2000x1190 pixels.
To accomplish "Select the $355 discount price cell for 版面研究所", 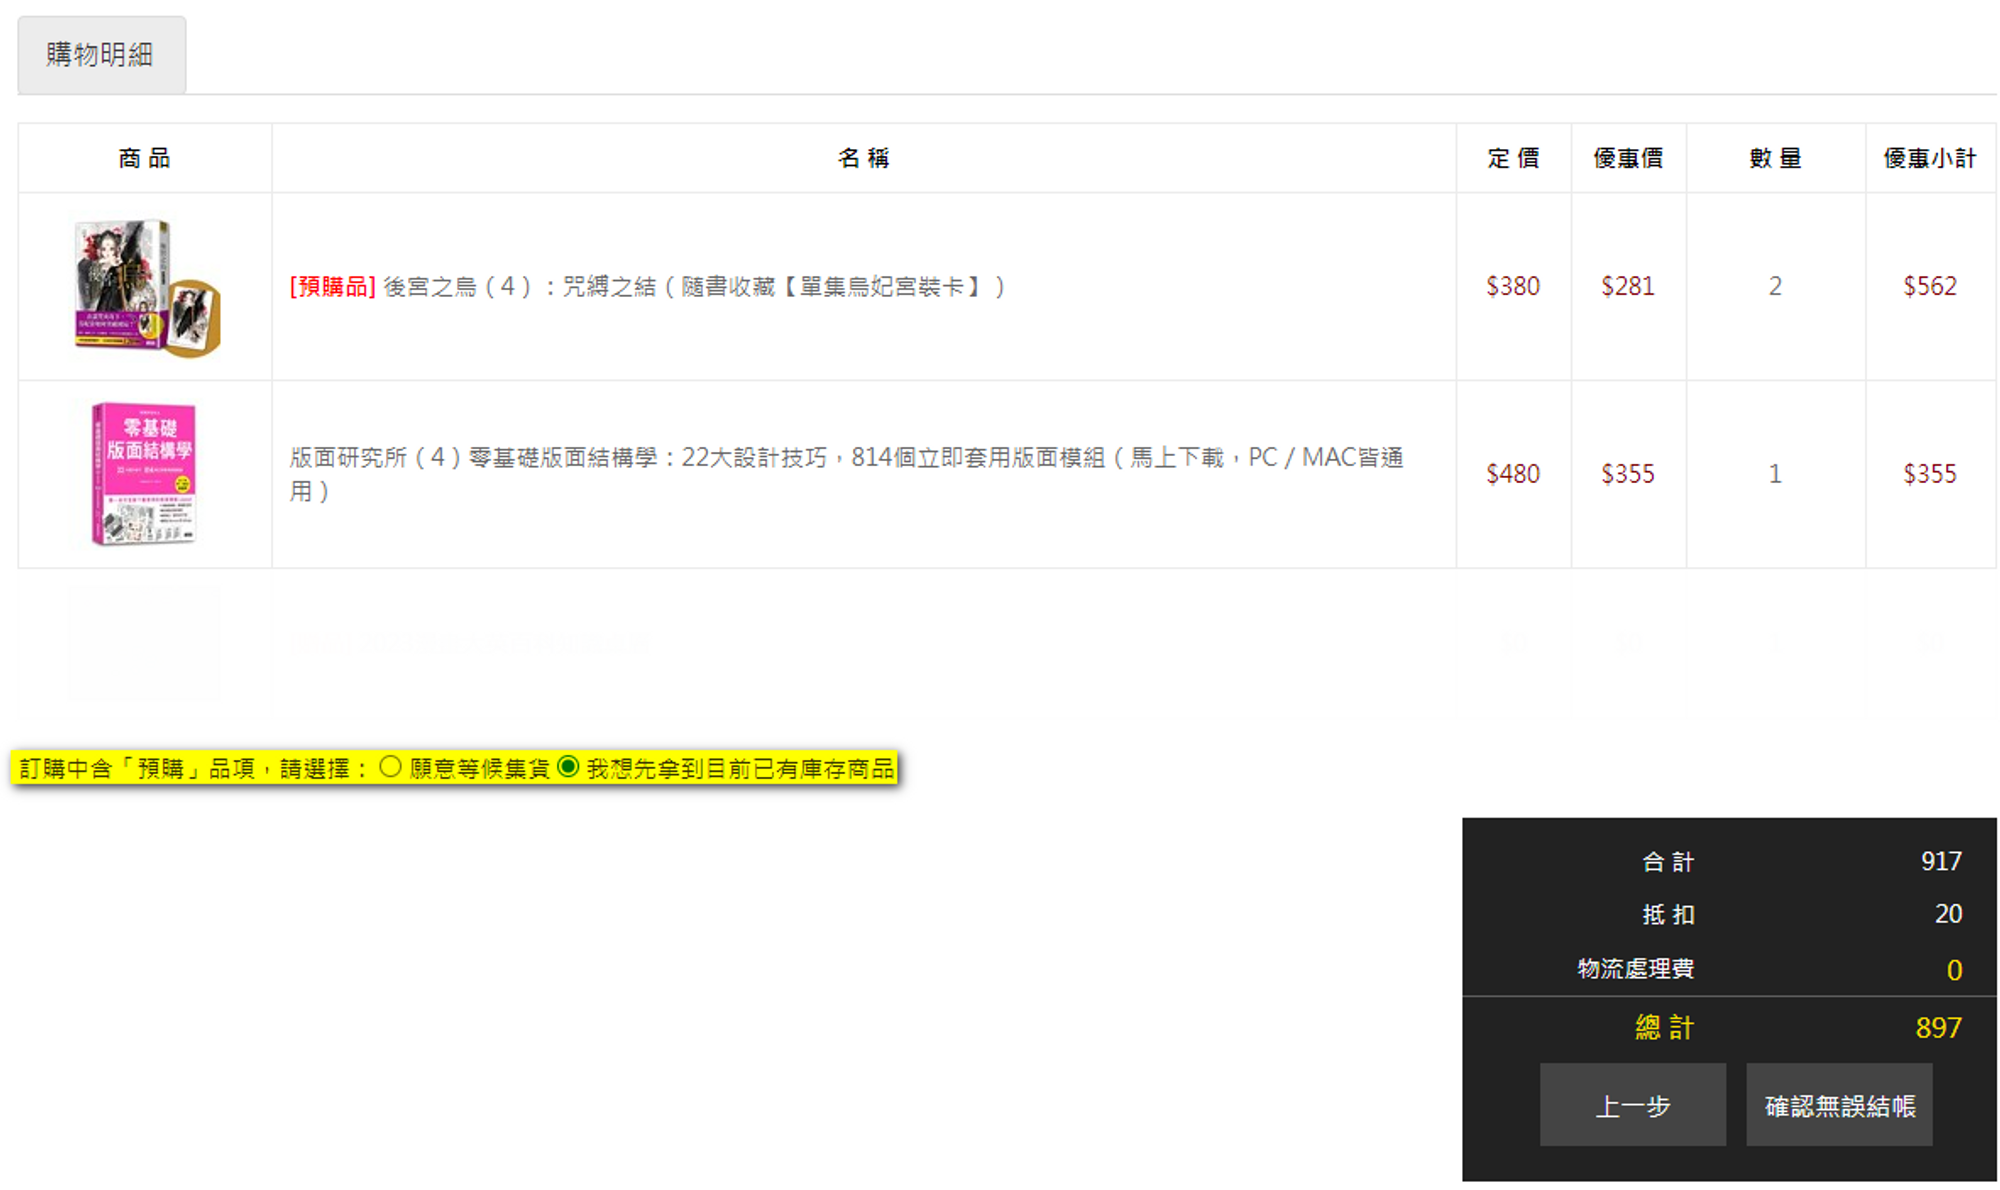I will 1628,474.
